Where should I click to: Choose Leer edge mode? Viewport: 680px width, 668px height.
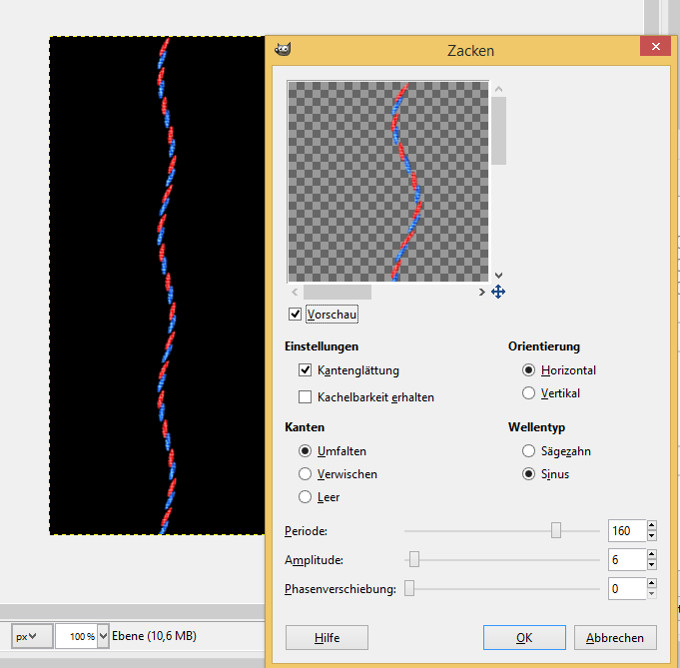(x=305, y=497)
